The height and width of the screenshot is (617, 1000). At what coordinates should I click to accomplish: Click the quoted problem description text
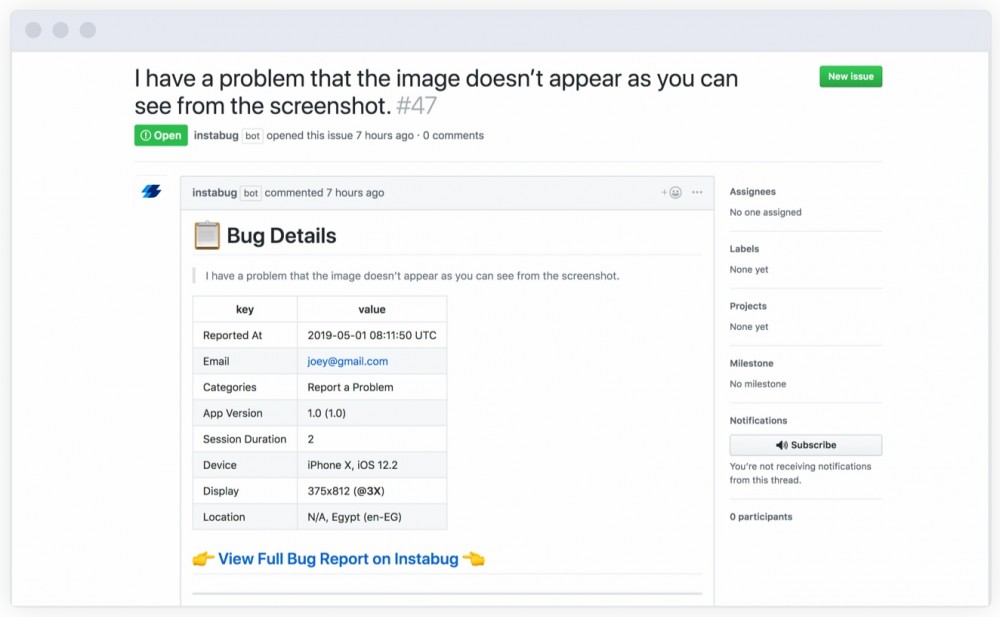[x=412, y=276]
